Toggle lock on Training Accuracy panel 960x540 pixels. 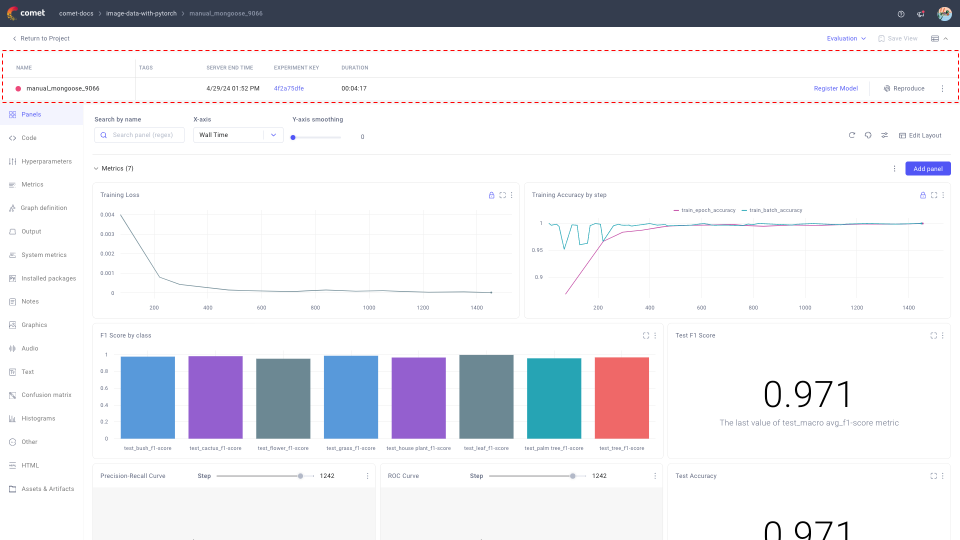pyautogui.click(x=922, y=195)
